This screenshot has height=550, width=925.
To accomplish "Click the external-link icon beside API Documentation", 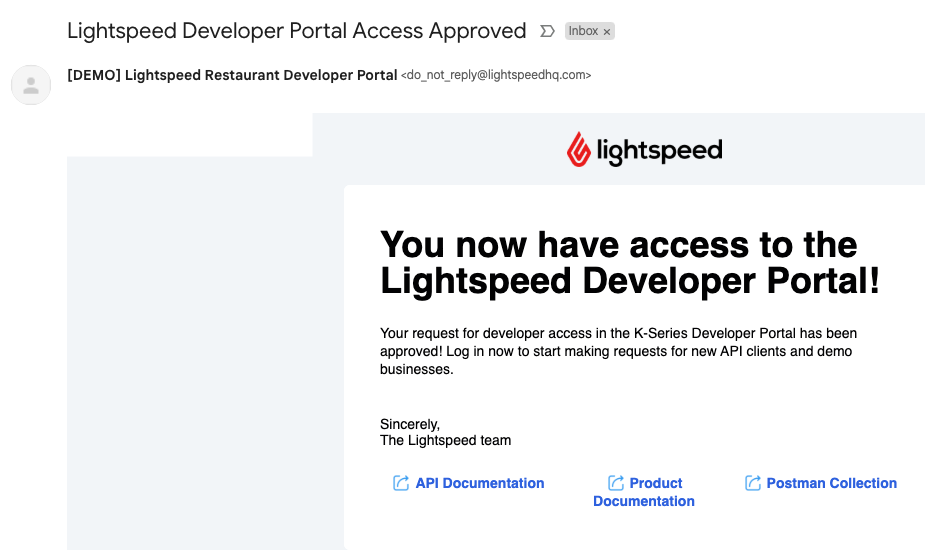I will tap(401, 483).
